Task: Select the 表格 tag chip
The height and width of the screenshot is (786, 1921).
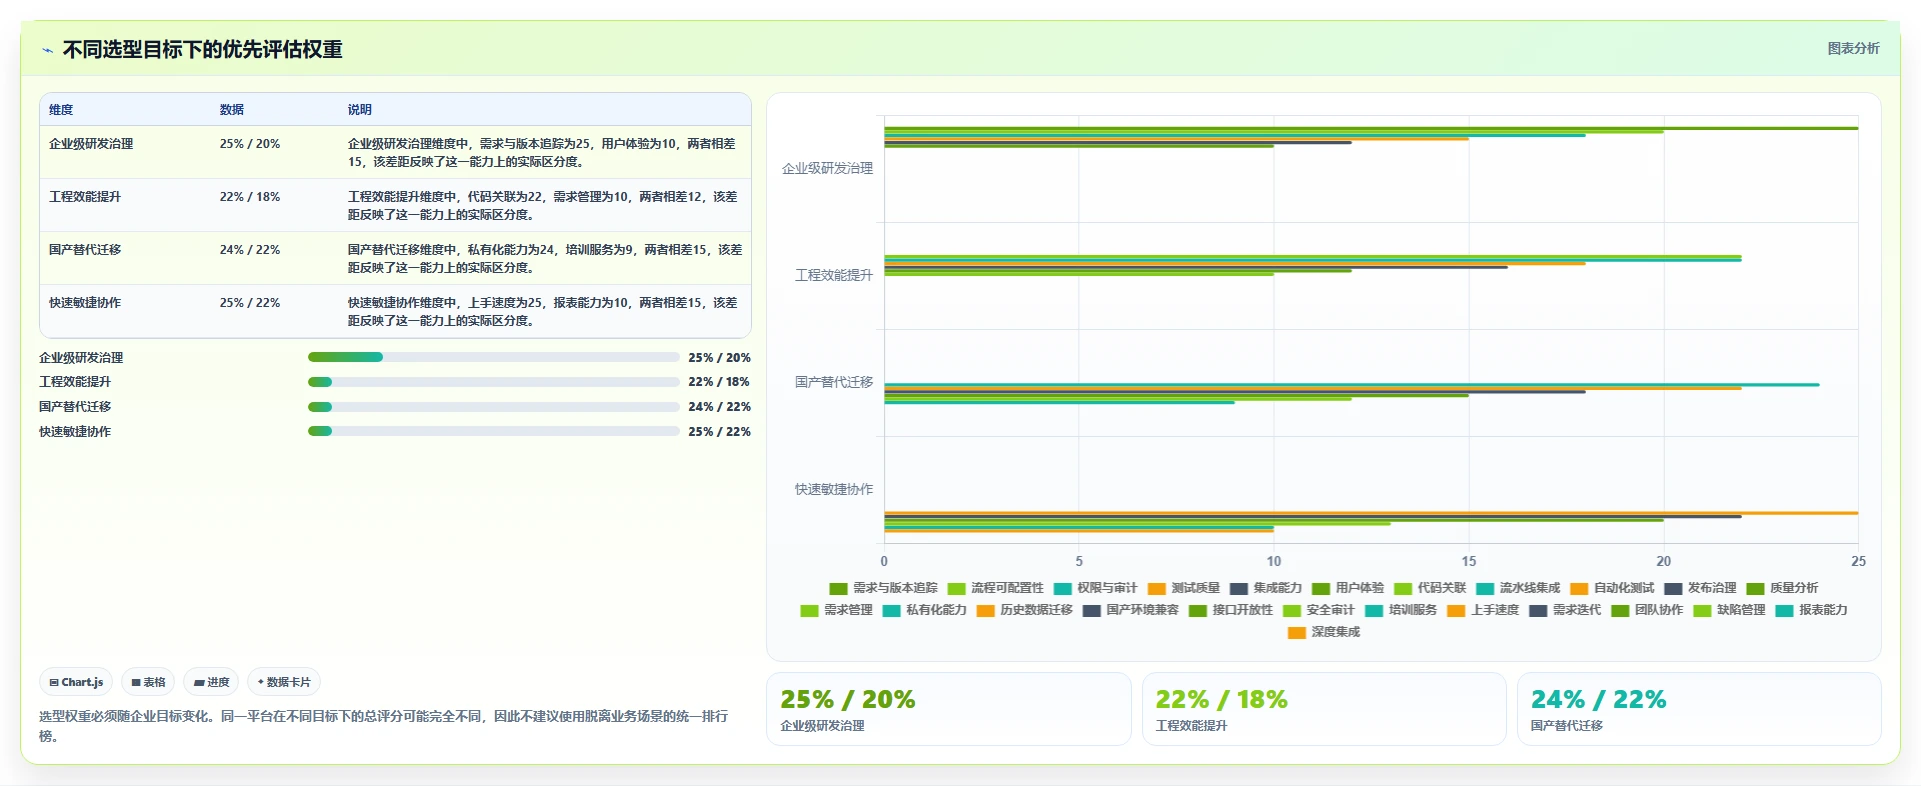Action: pos(148,682)
